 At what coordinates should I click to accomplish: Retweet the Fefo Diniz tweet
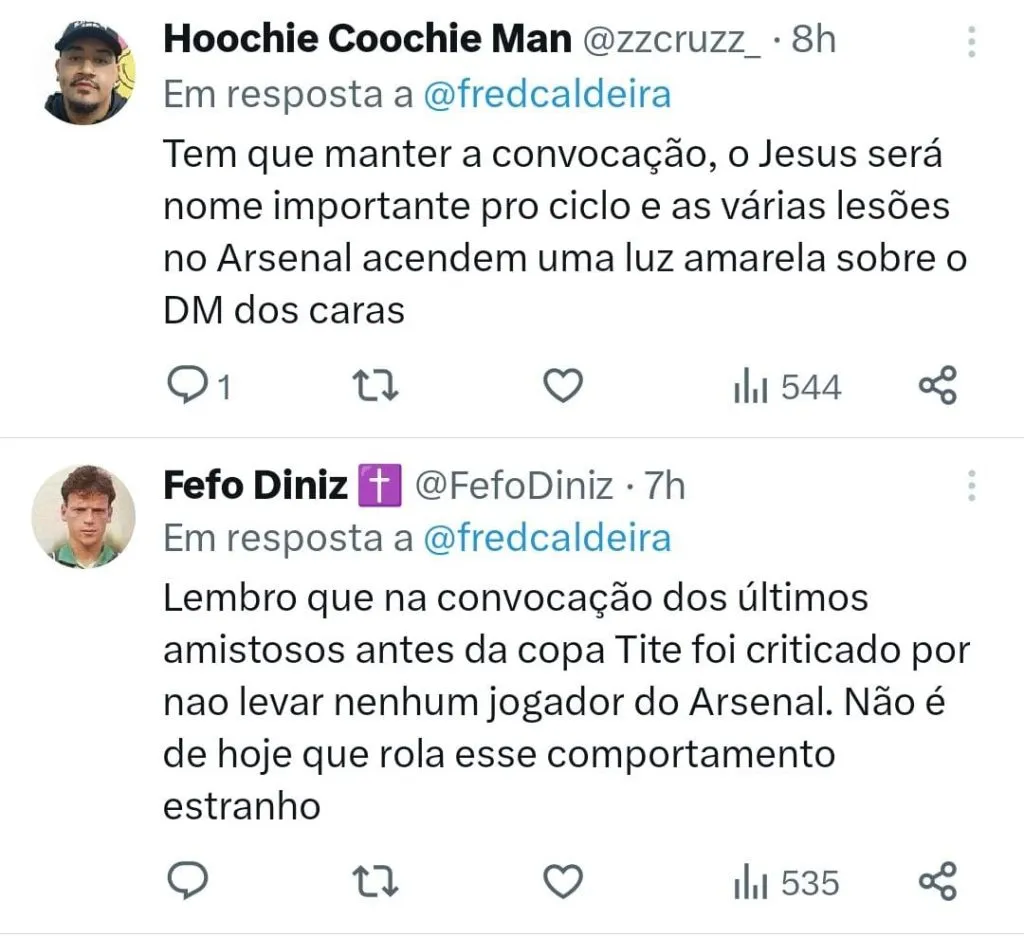(x=377, y=881)
